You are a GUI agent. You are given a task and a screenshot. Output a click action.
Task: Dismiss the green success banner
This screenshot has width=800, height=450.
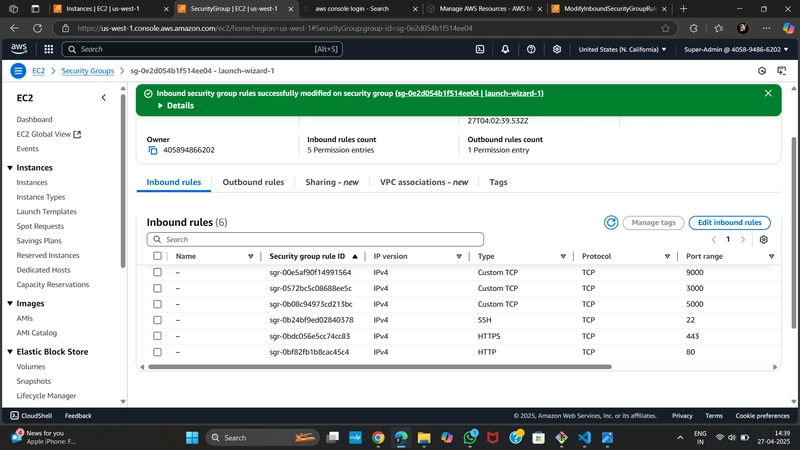click(x=768, y=93)
